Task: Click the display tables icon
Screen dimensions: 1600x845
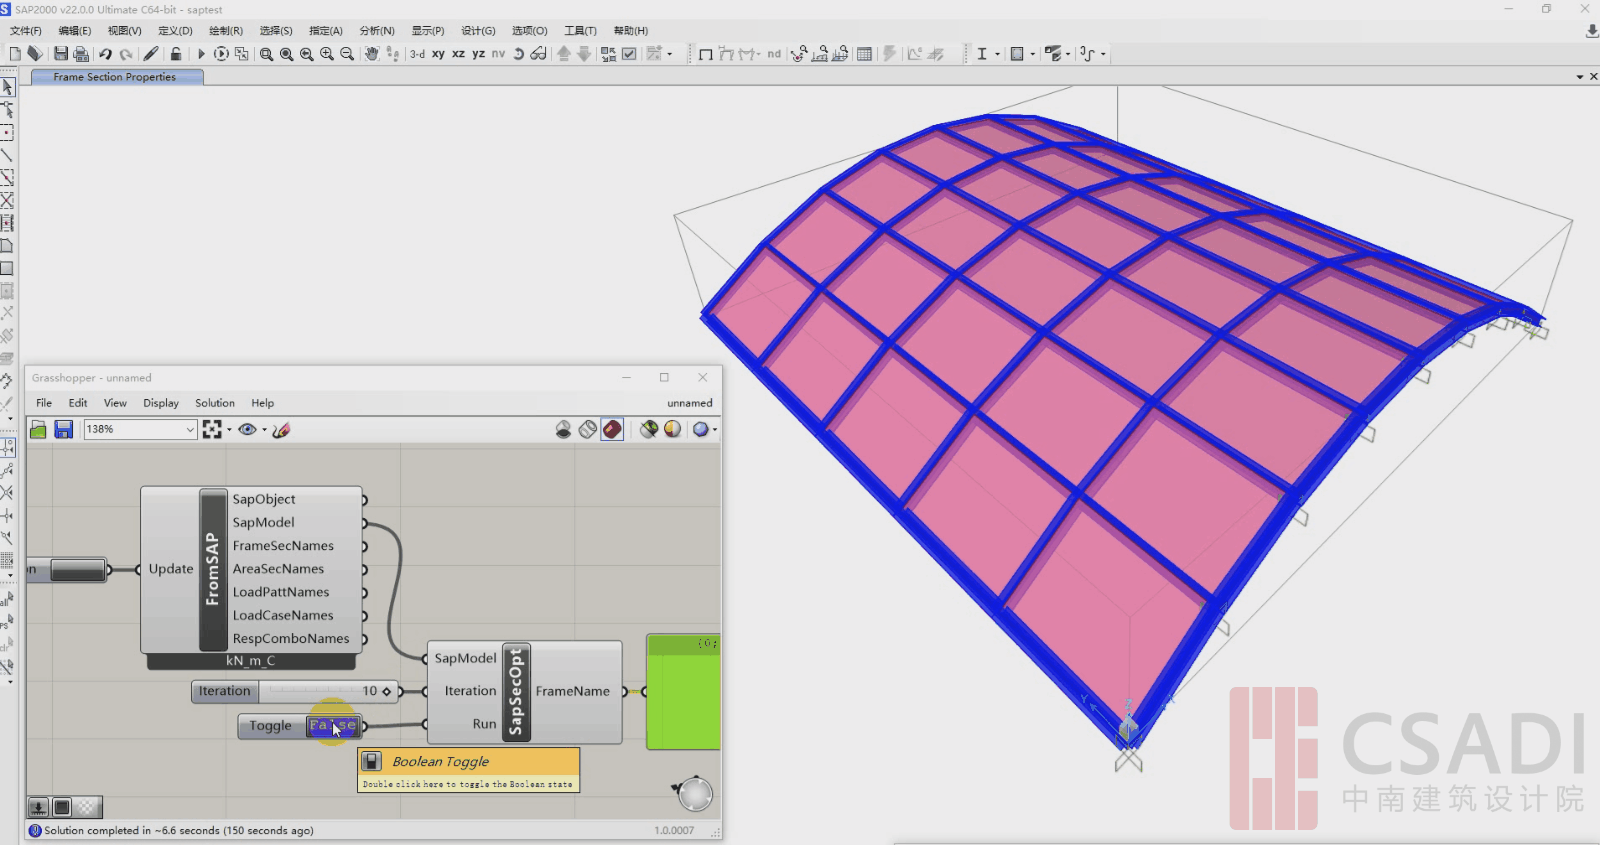Action: tap(865, 54)
